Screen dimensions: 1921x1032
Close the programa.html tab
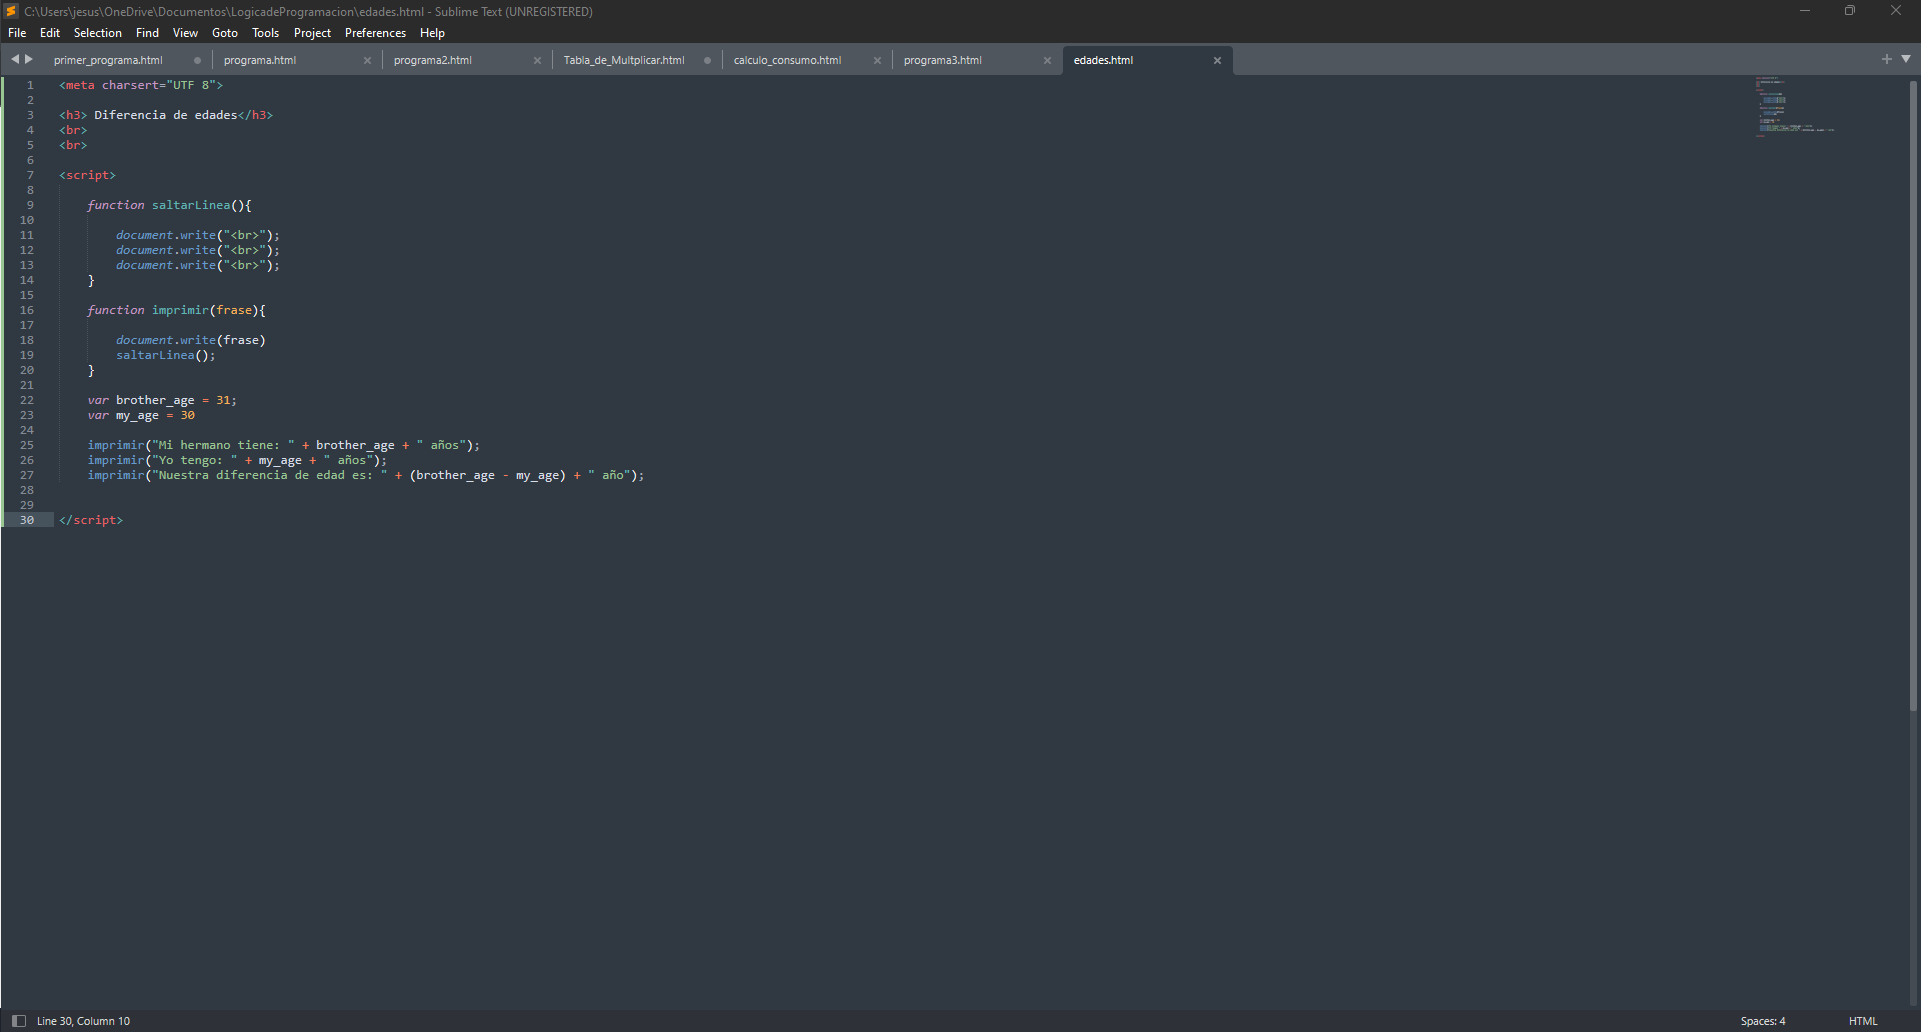click(x=367, y=60)
